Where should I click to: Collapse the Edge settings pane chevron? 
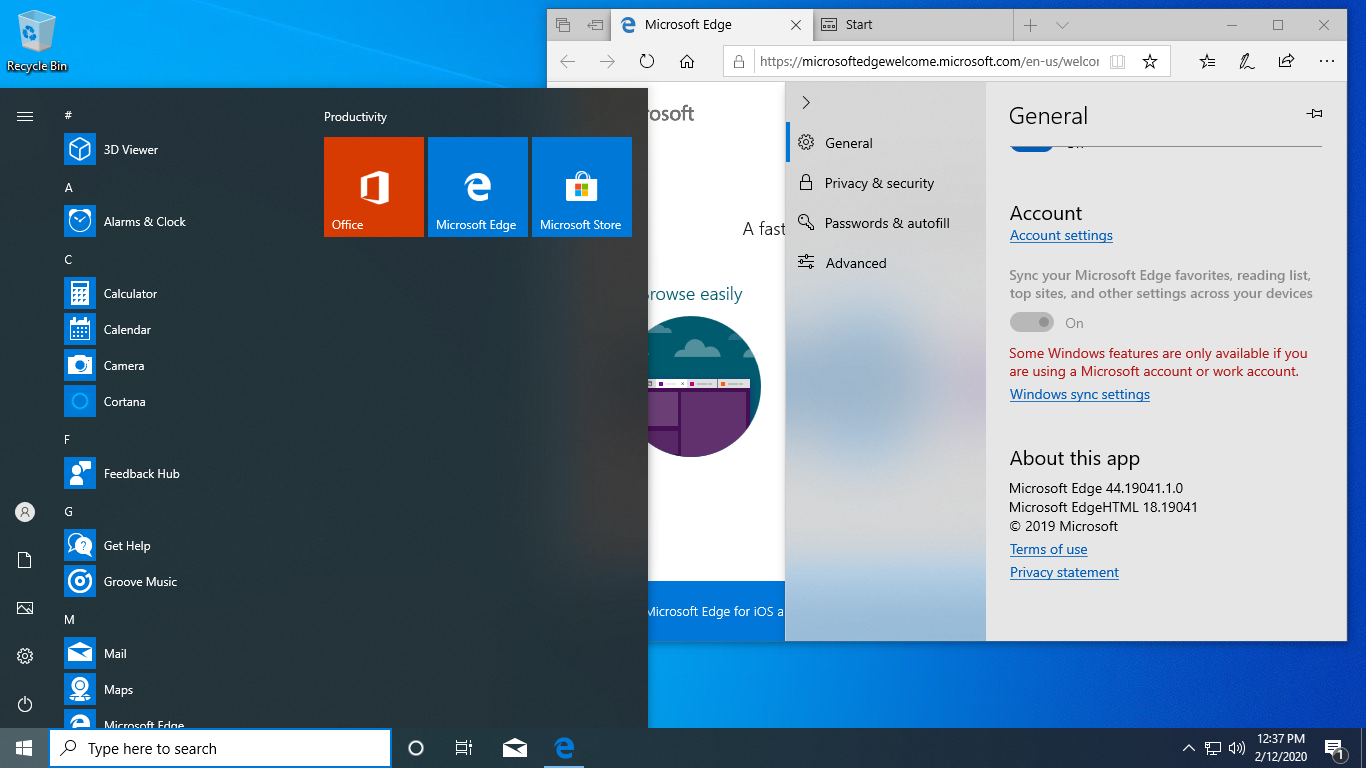point(806,102)
